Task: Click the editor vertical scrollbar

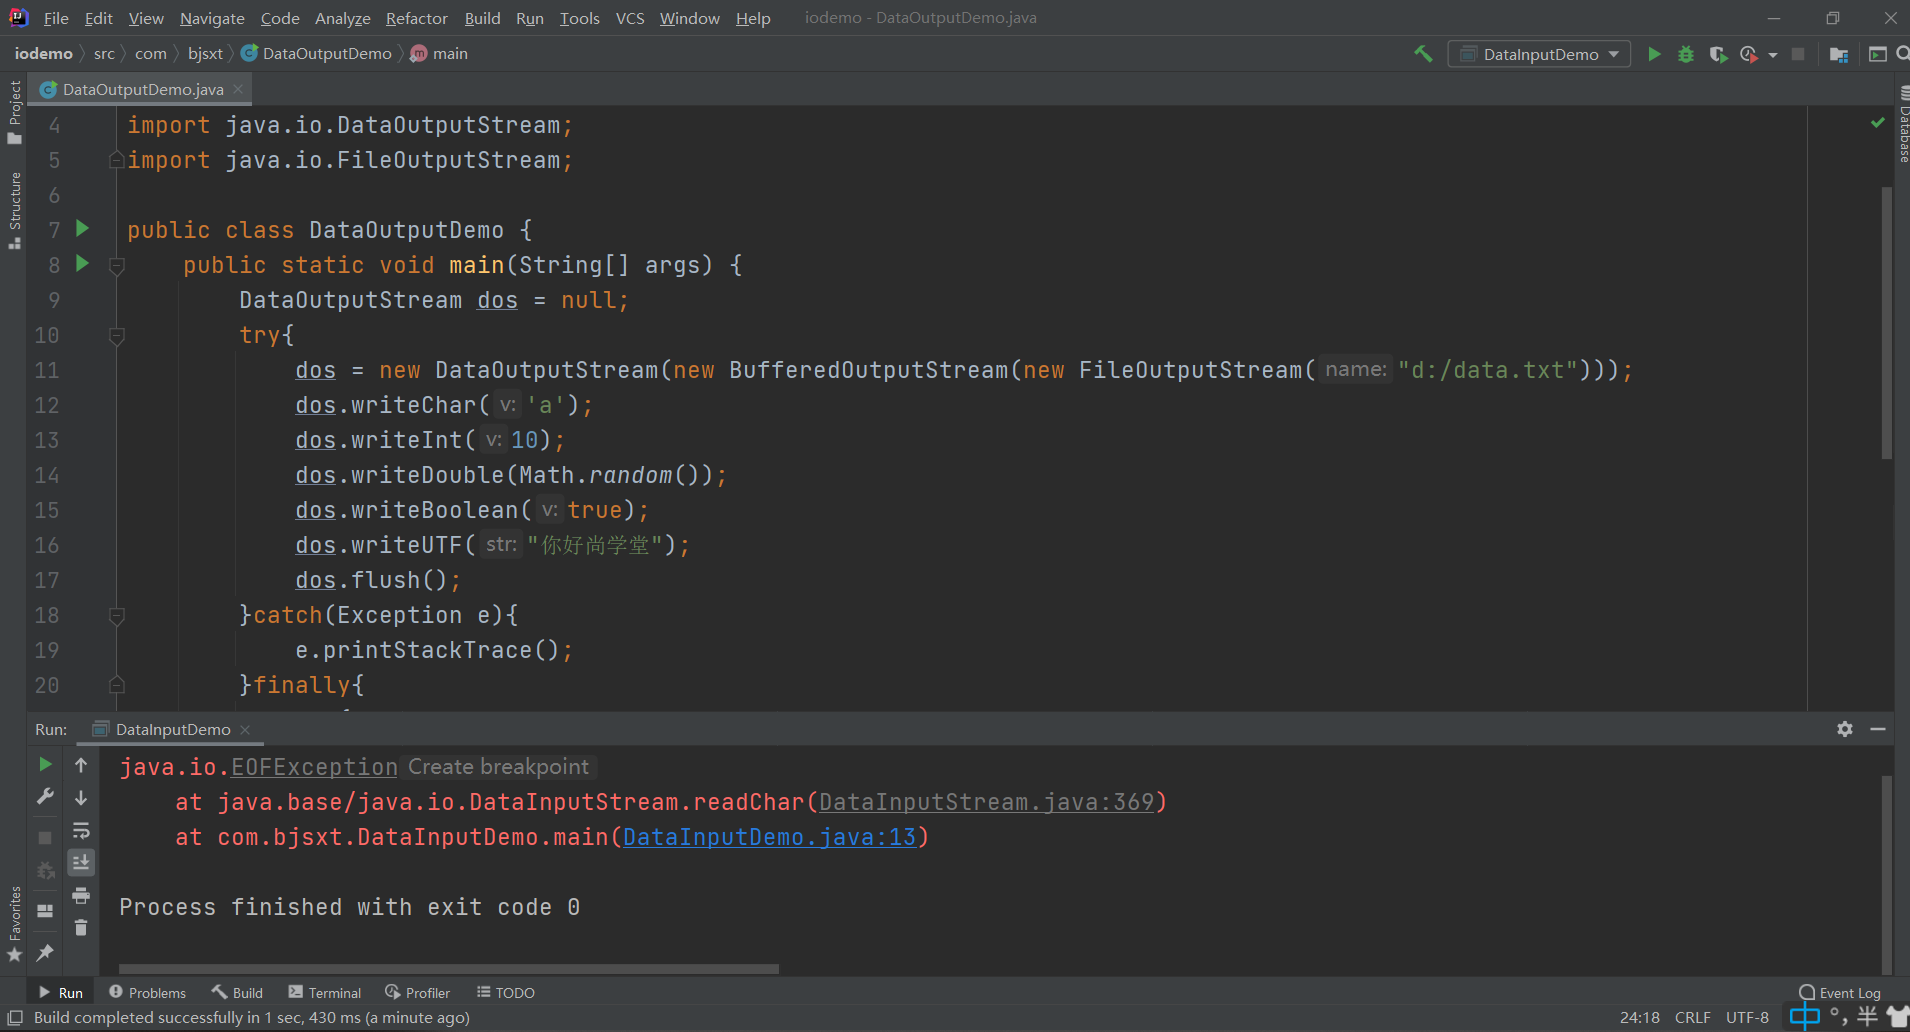Action: (1886, 322)
